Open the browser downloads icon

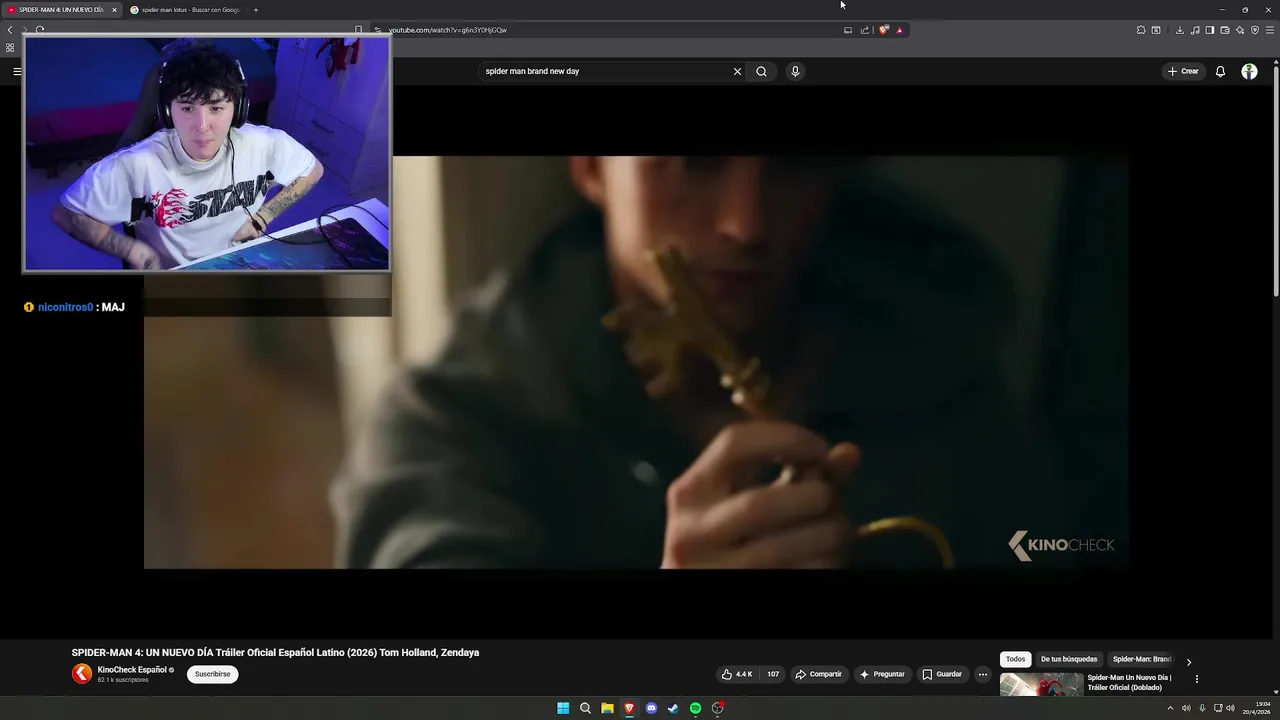1180,30
